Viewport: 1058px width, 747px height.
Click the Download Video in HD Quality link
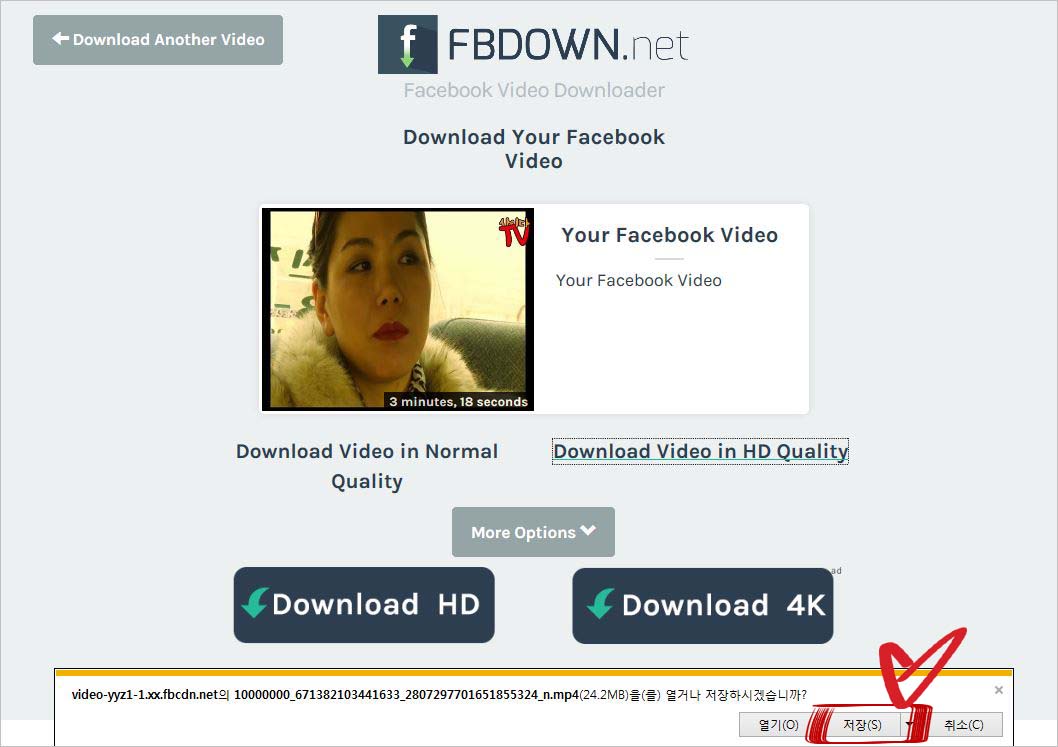[x=700, y=451]
